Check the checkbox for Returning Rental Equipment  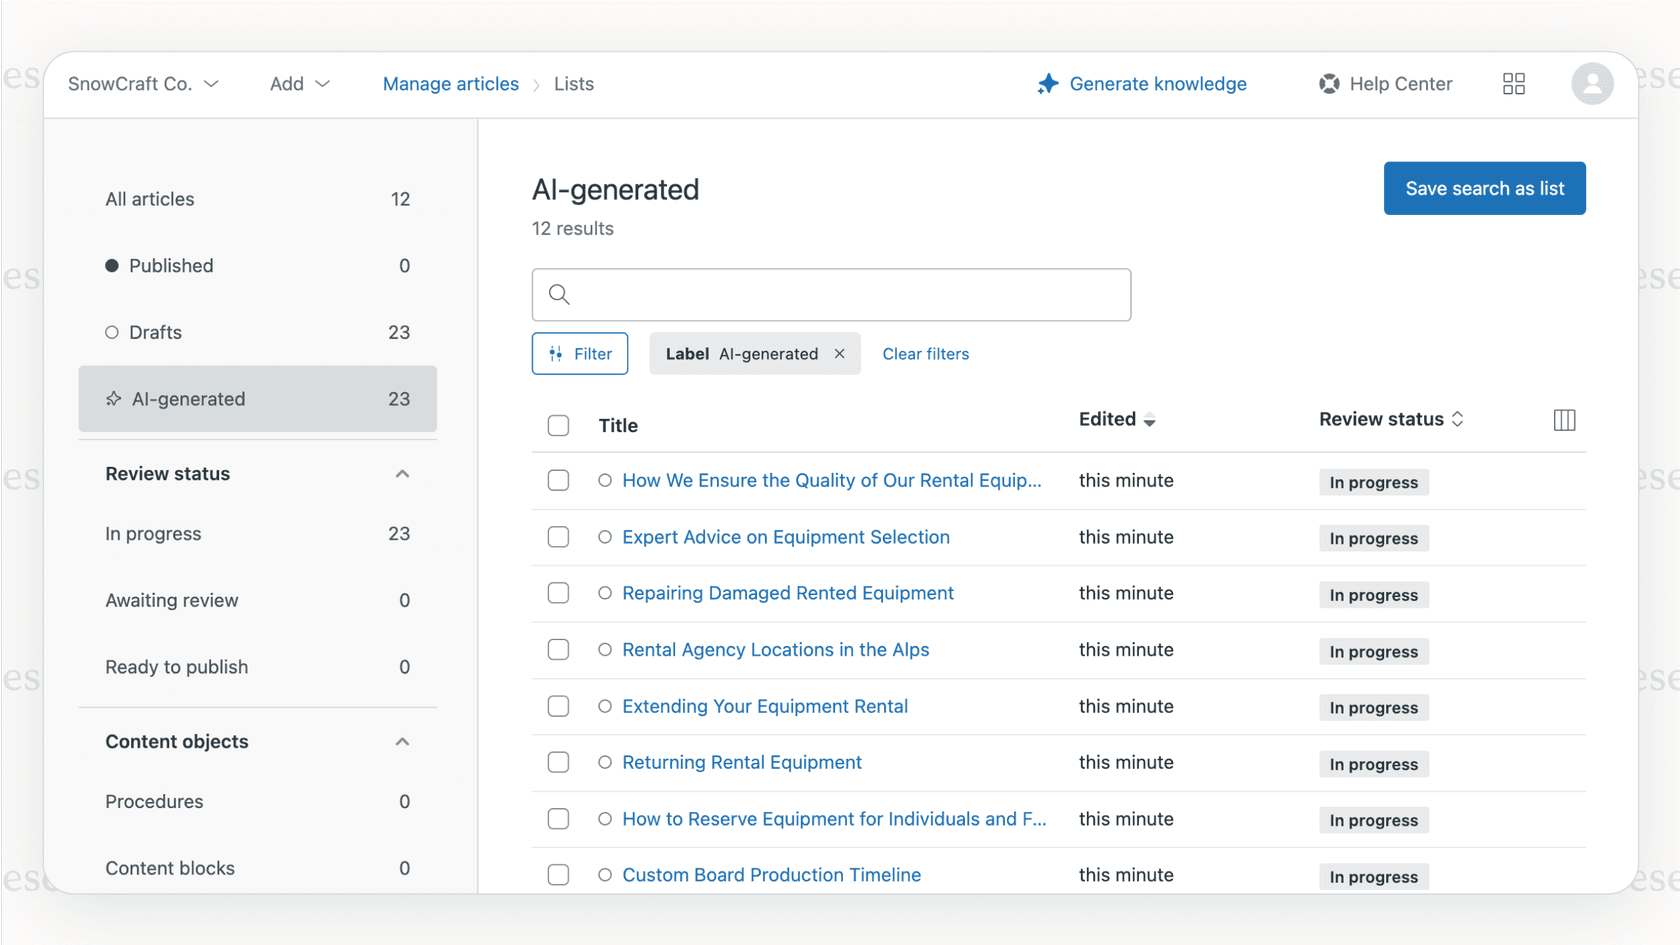click(x=558, y=762)
